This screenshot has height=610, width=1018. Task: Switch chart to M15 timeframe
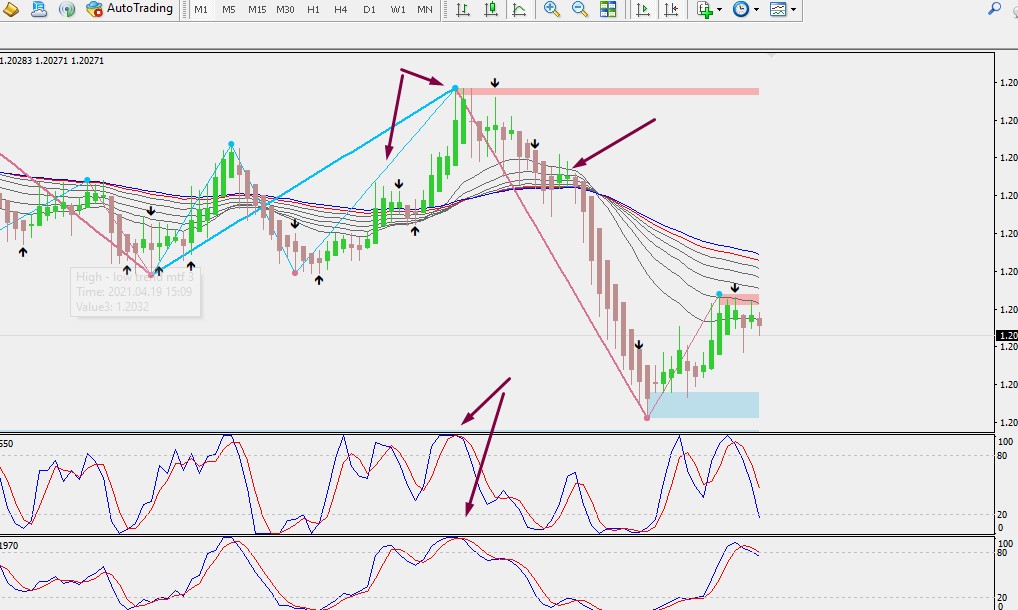pyautogui.click(x=257, y=10)
